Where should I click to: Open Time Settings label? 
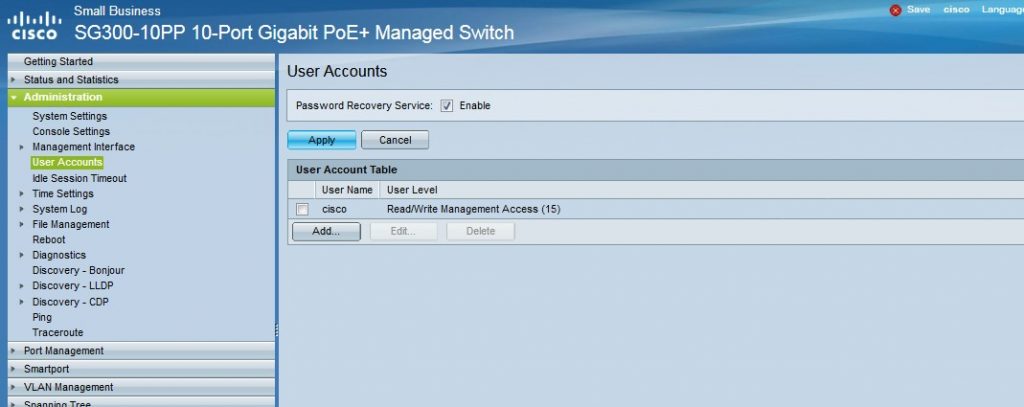63,194
